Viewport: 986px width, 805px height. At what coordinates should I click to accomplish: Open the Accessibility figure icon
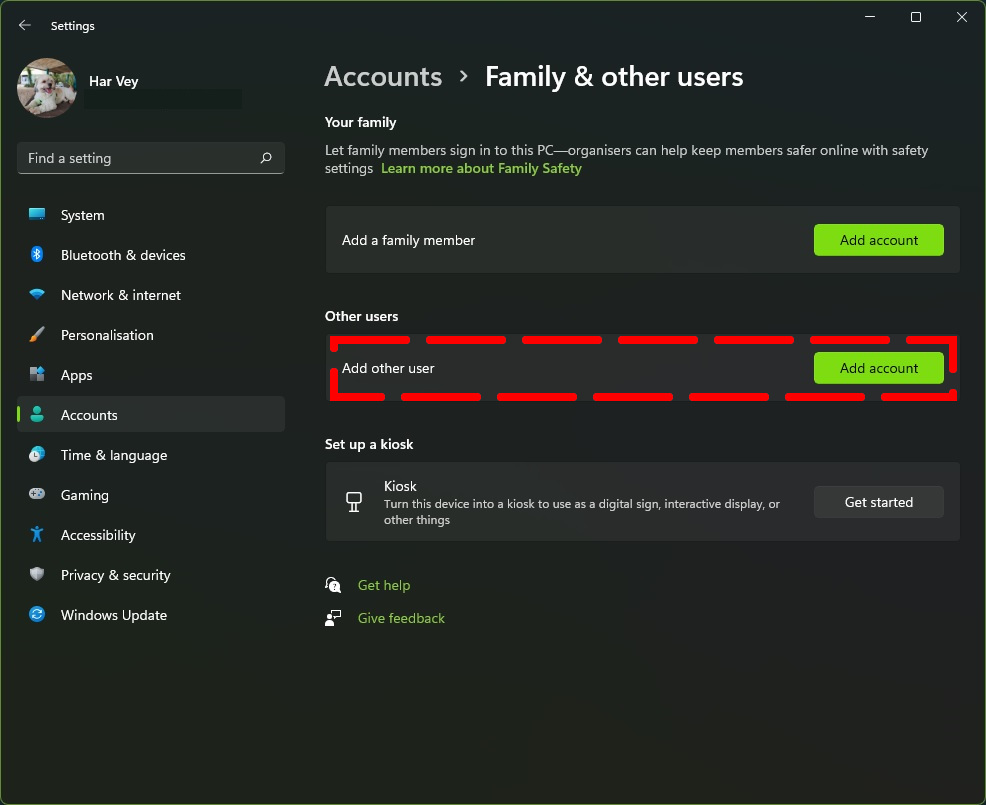click(x=37, y=535)
